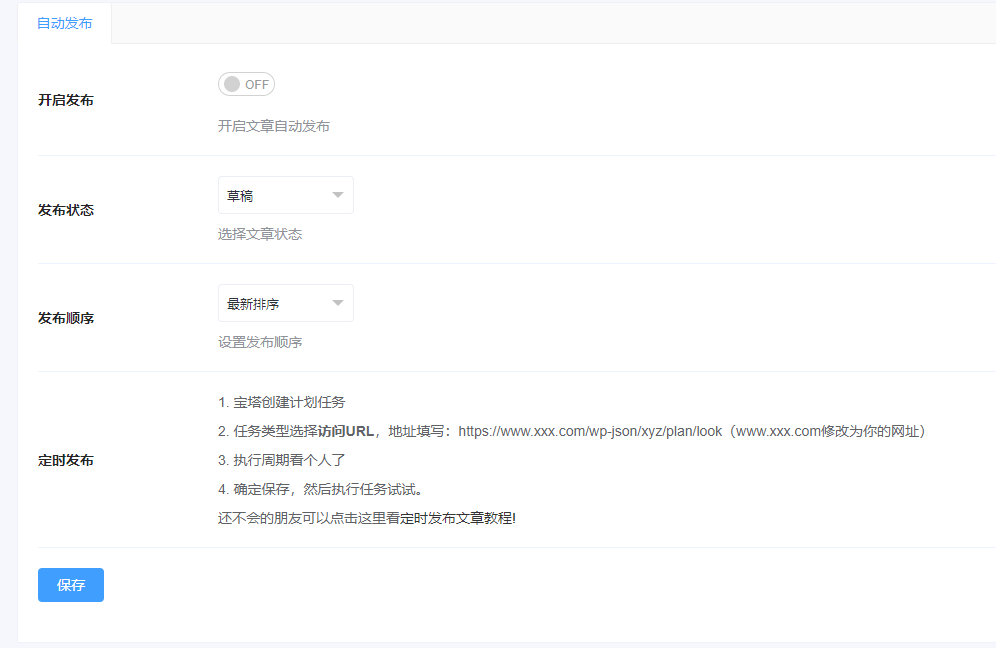Click the 开启发布 label
The image size is (996, 648).
tap(66, 100)
